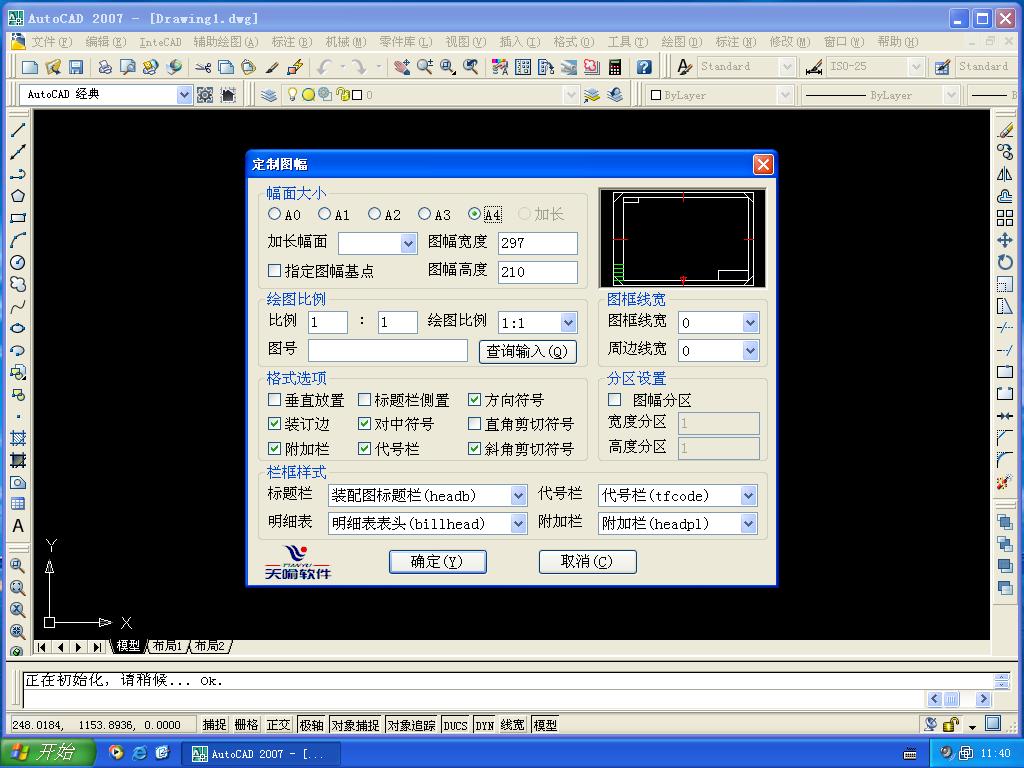Close the 定制图幅 dialog
This screenshot has width=1024, height=768.
click(763, 164)
